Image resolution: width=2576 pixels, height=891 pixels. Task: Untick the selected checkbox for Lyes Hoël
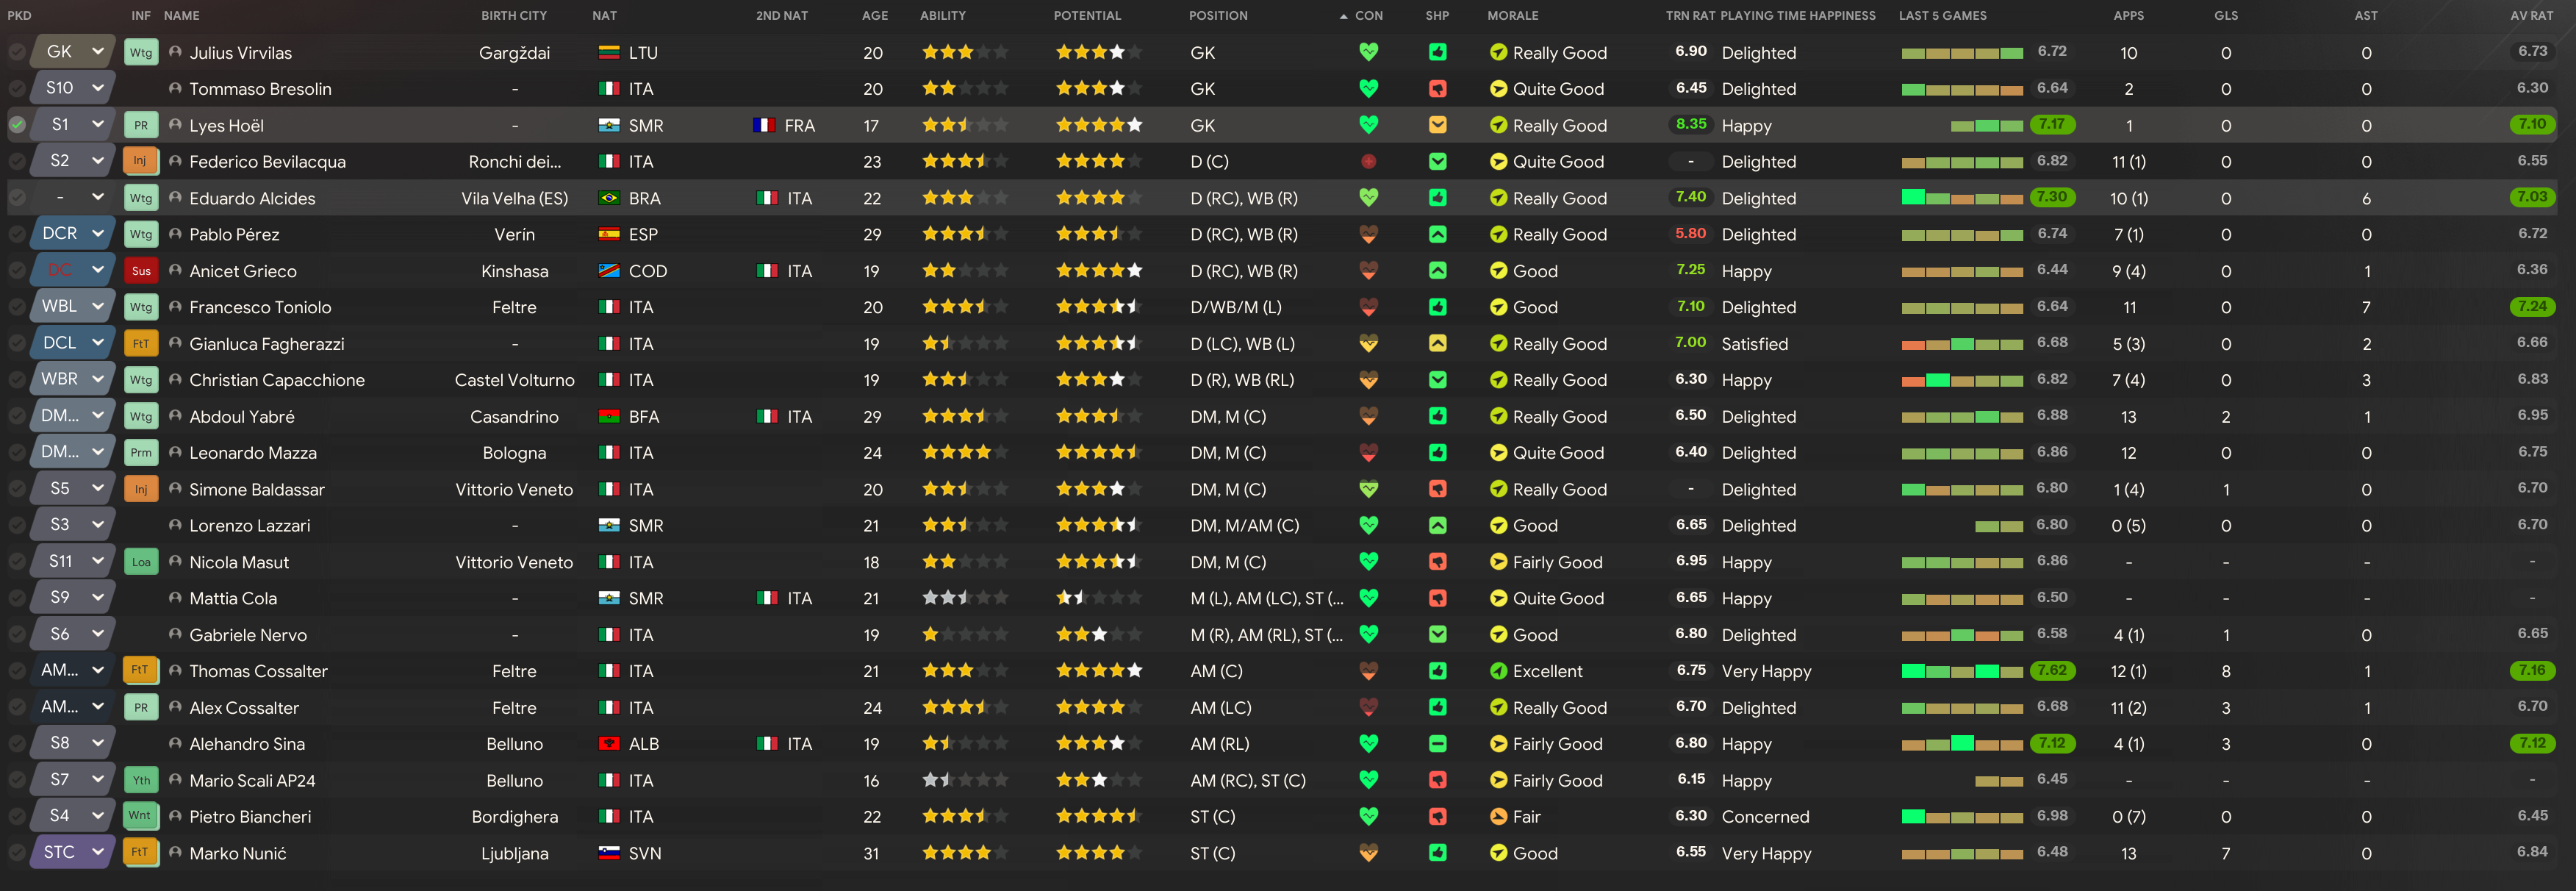pos(17,125)
